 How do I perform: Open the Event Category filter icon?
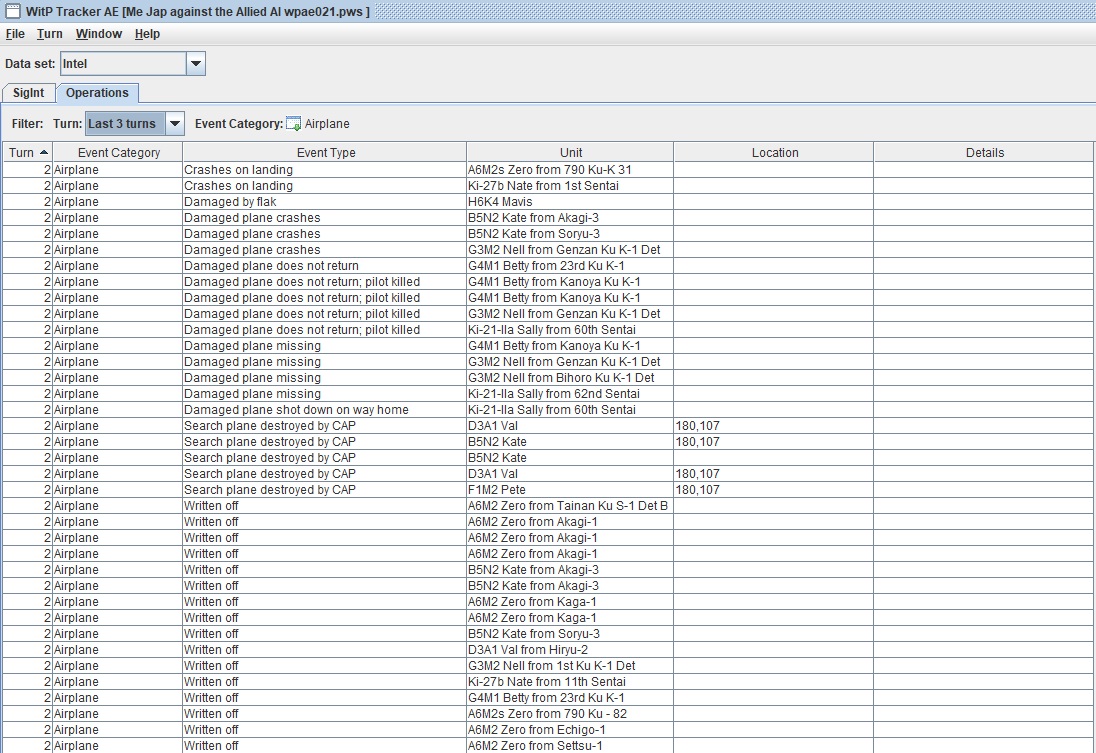[x=294, y=124]
